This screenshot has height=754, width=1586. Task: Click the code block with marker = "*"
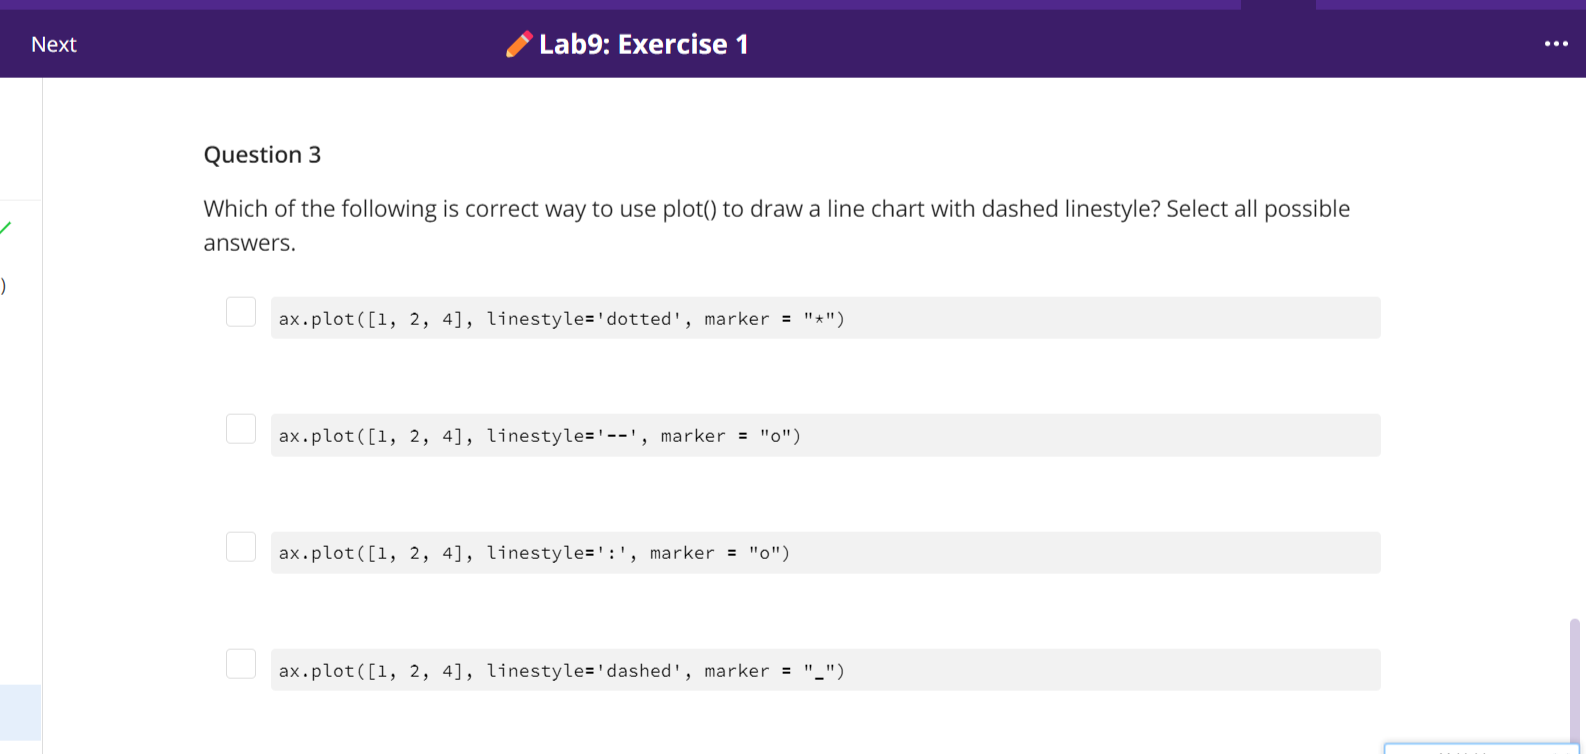coord(825,318)
